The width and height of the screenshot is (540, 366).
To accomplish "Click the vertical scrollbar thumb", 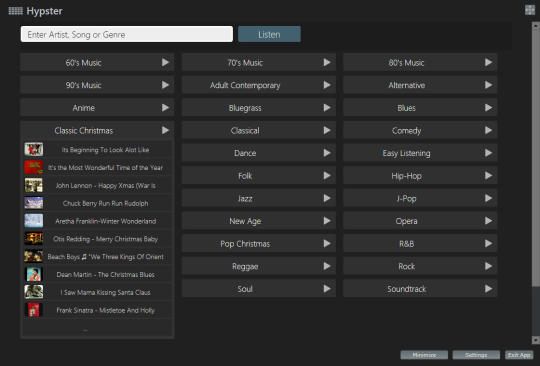I will [x=536, y=157].
